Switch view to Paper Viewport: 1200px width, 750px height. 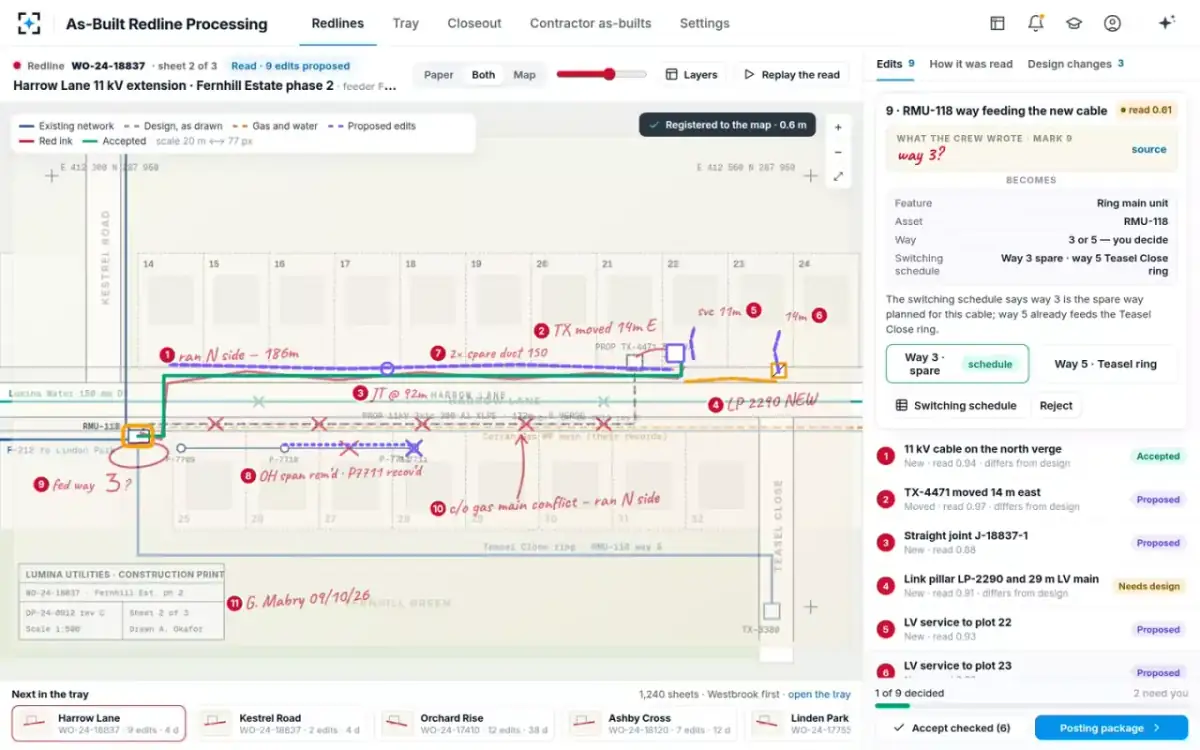[438, 75]
